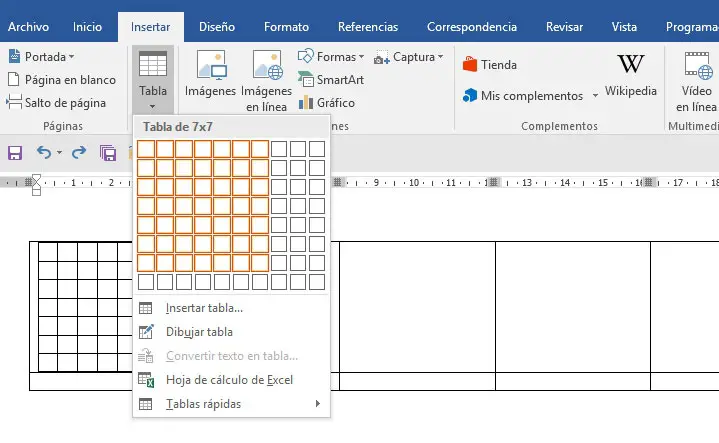Insert a Salto de página
The height and width of the screenshot is (443, 719).
point(56,103)
